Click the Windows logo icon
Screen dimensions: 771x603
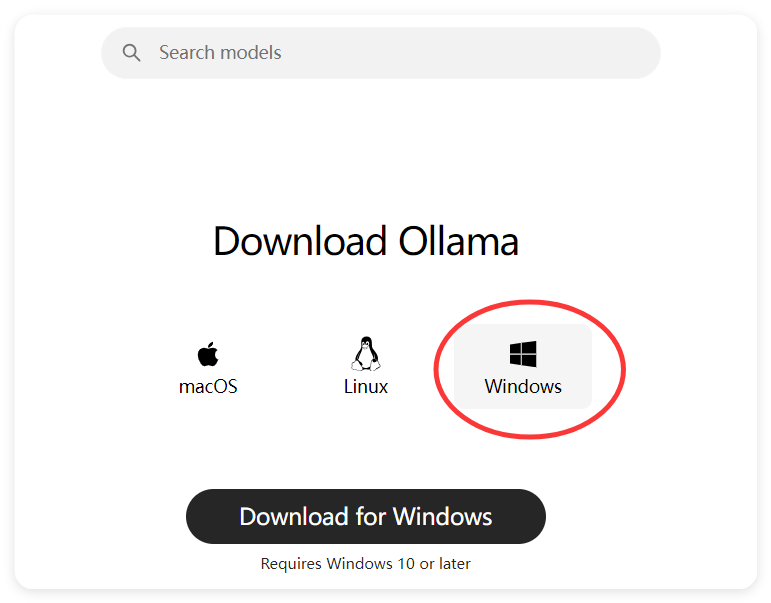coord(523,354)
